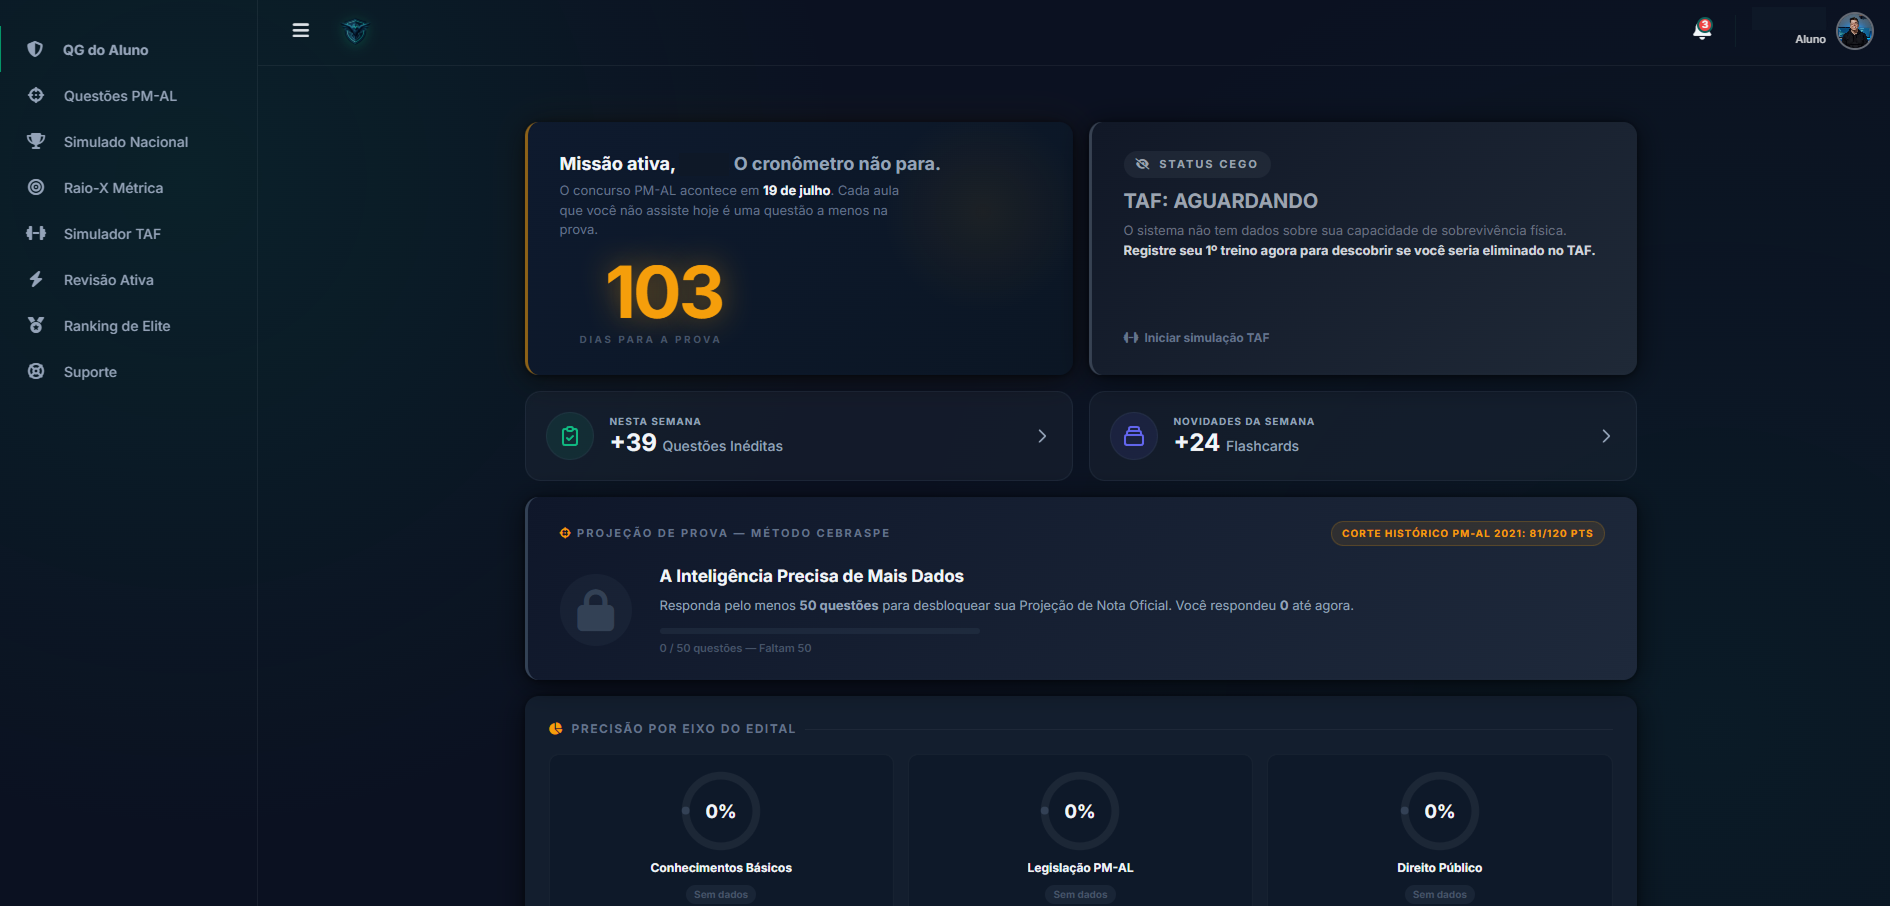Image resolution: width=1890 pixels, height=906 pixels.
Task: Click the medal icon for Ranking de Elite
Action: pos(36,325)
